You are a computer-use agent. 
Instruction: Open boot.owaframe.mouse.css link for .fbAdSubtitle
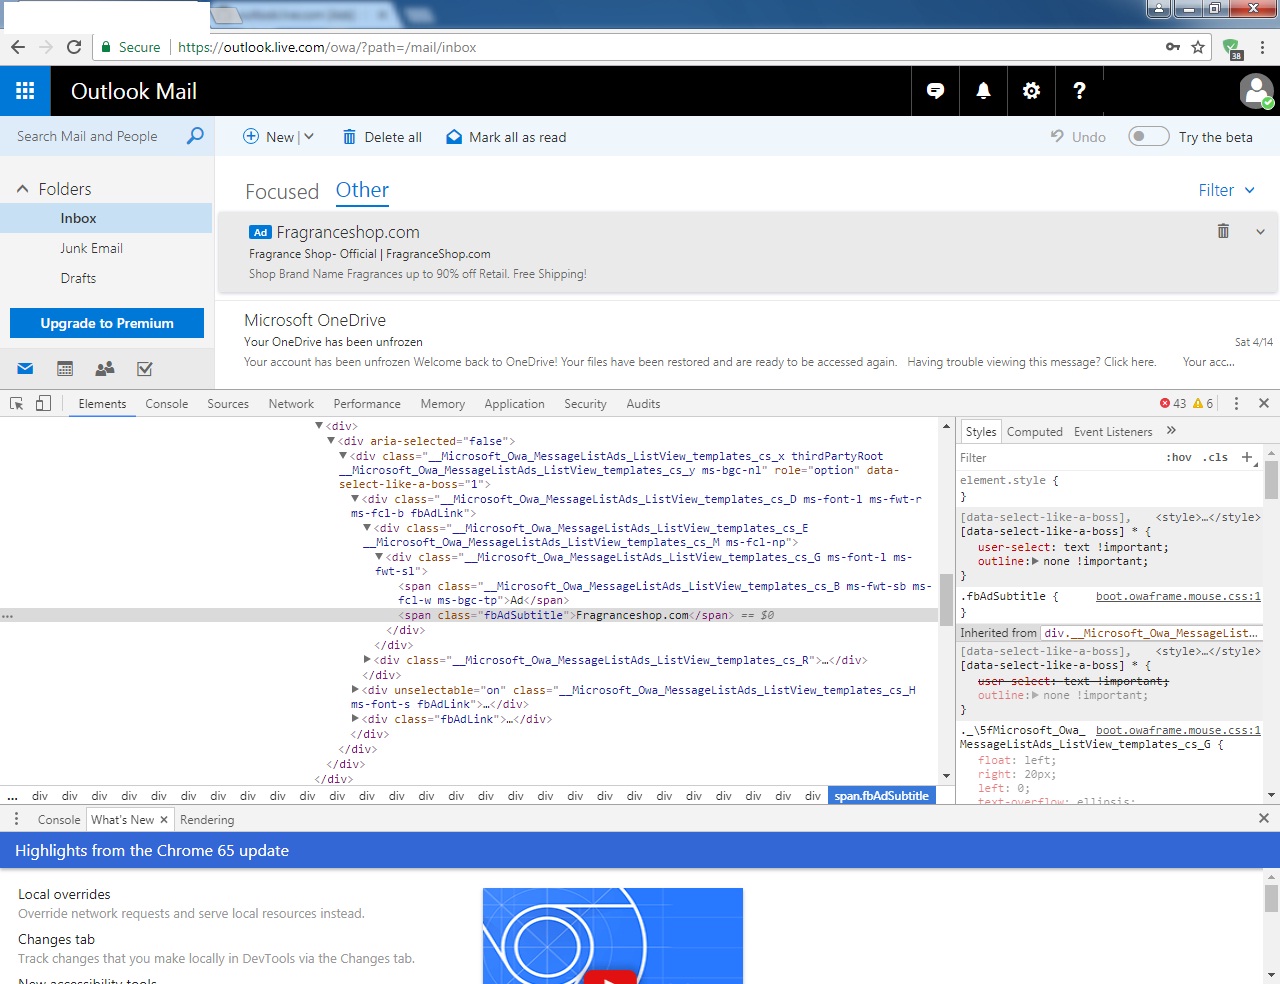click(x=1178, y=596)
